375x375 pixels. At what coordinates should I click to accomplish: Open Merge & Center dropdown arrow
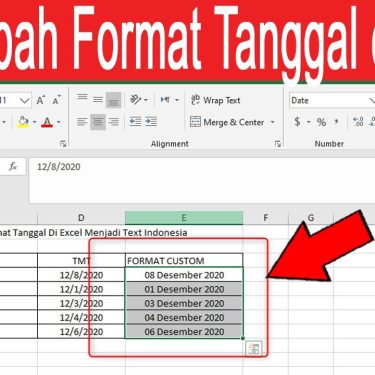272,122
